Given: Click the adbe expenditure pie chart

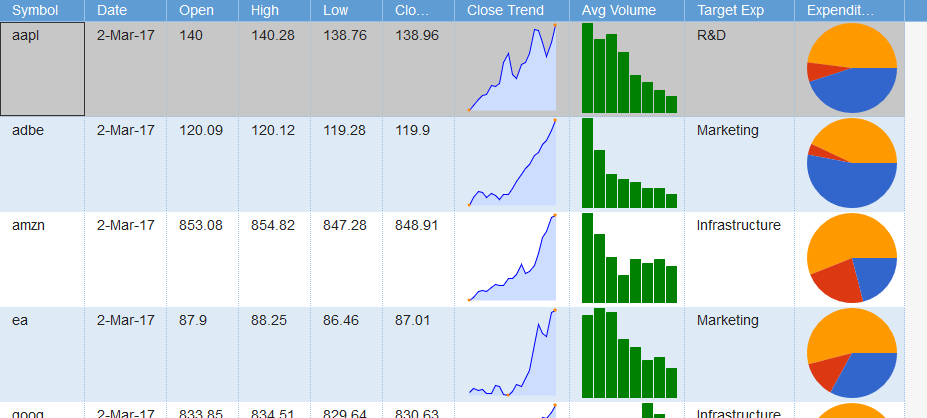Looking at the screenshot, I should (x=852, y=163).
